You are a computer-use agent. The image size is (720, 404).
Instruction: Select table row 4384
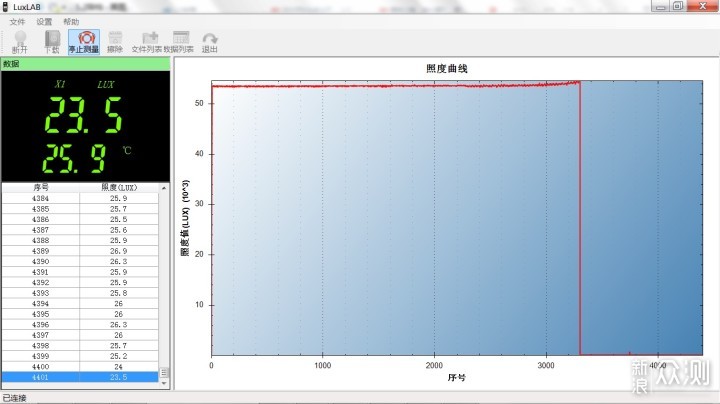(80, 198)
